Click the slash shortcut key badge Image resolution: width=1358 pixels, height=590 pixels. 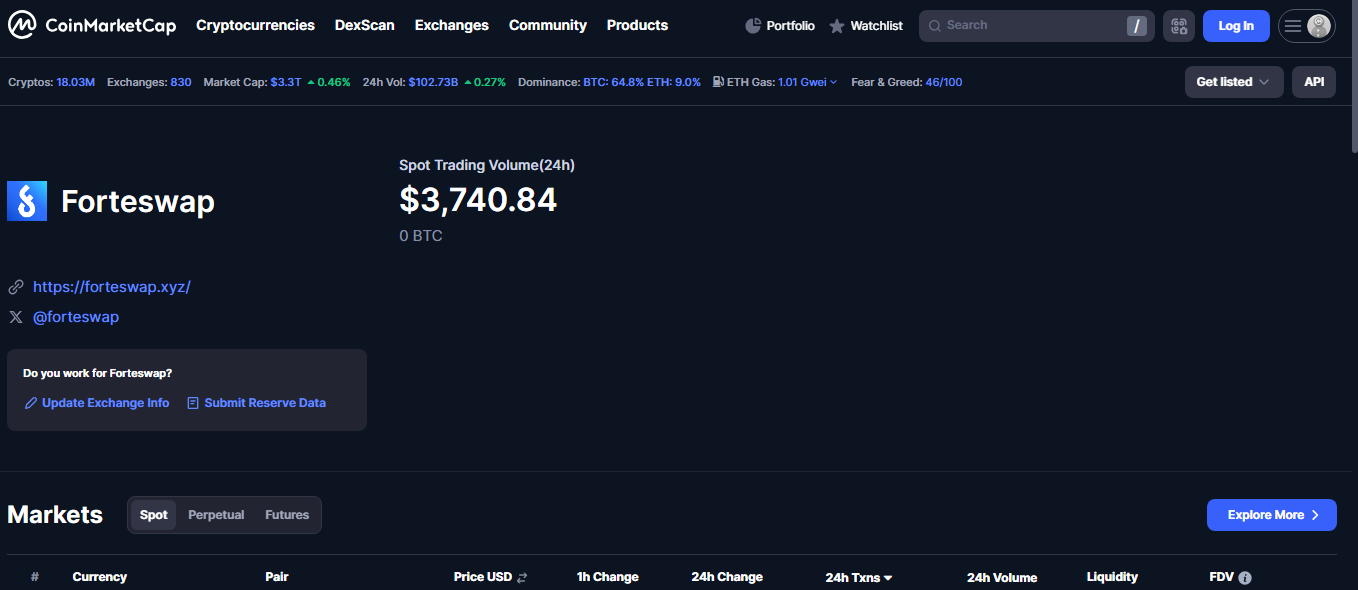tap(1137, 26)
